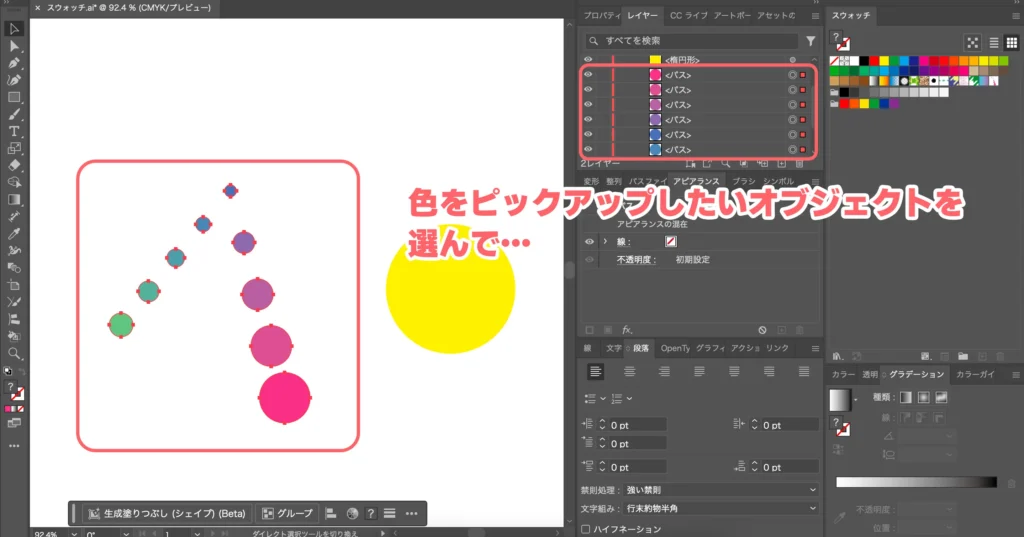Click the gradient slider bar
Viewport: 1024px width, 537px height.
pyautogui.click(x=916, y=483)
